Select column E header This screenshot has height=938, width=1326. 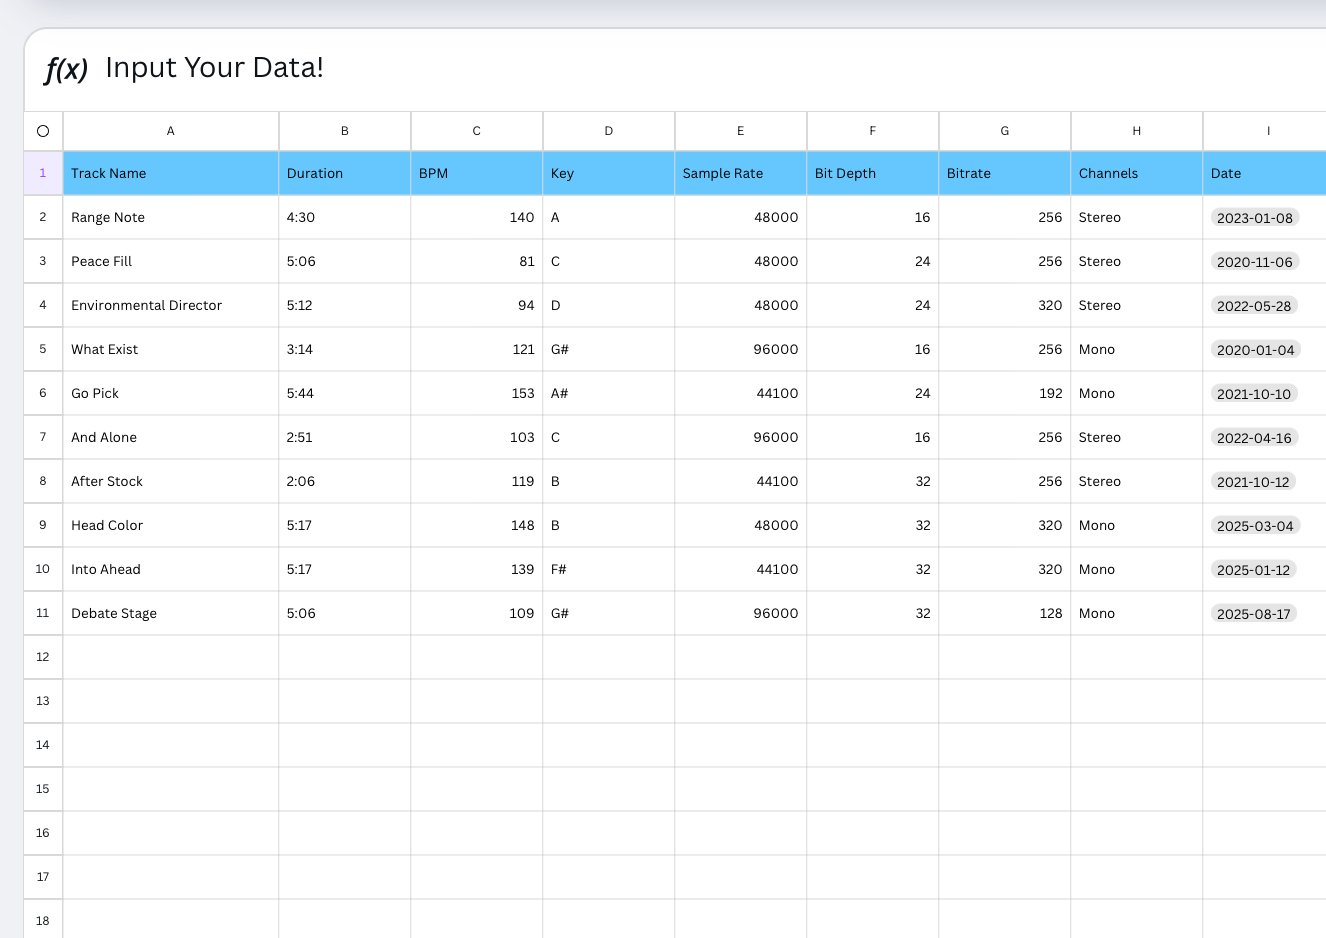pyautogui.click(x=741, y=131)
